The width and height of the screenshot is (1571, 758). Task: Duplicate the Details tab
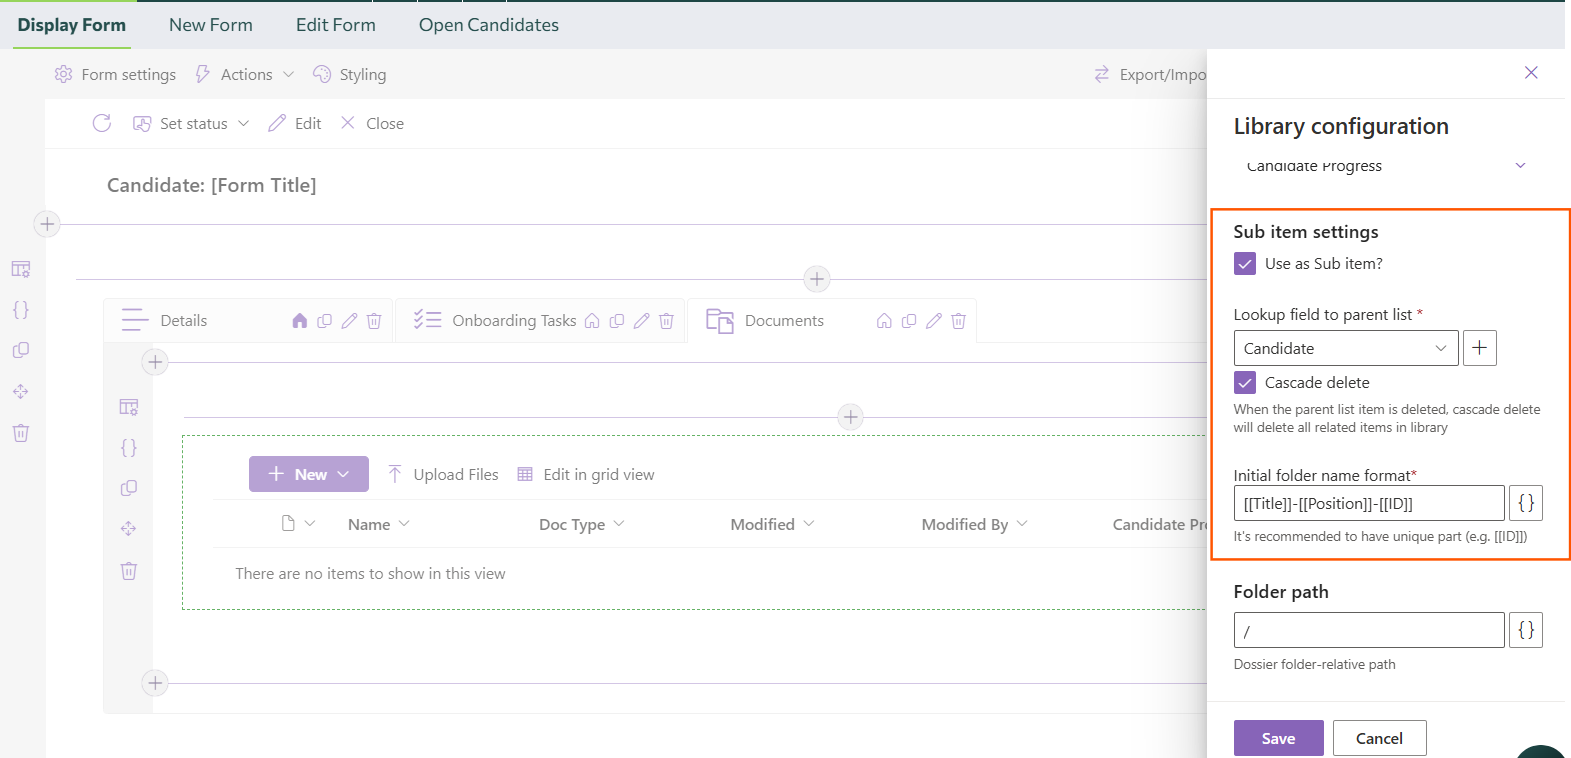coord(325,321)
